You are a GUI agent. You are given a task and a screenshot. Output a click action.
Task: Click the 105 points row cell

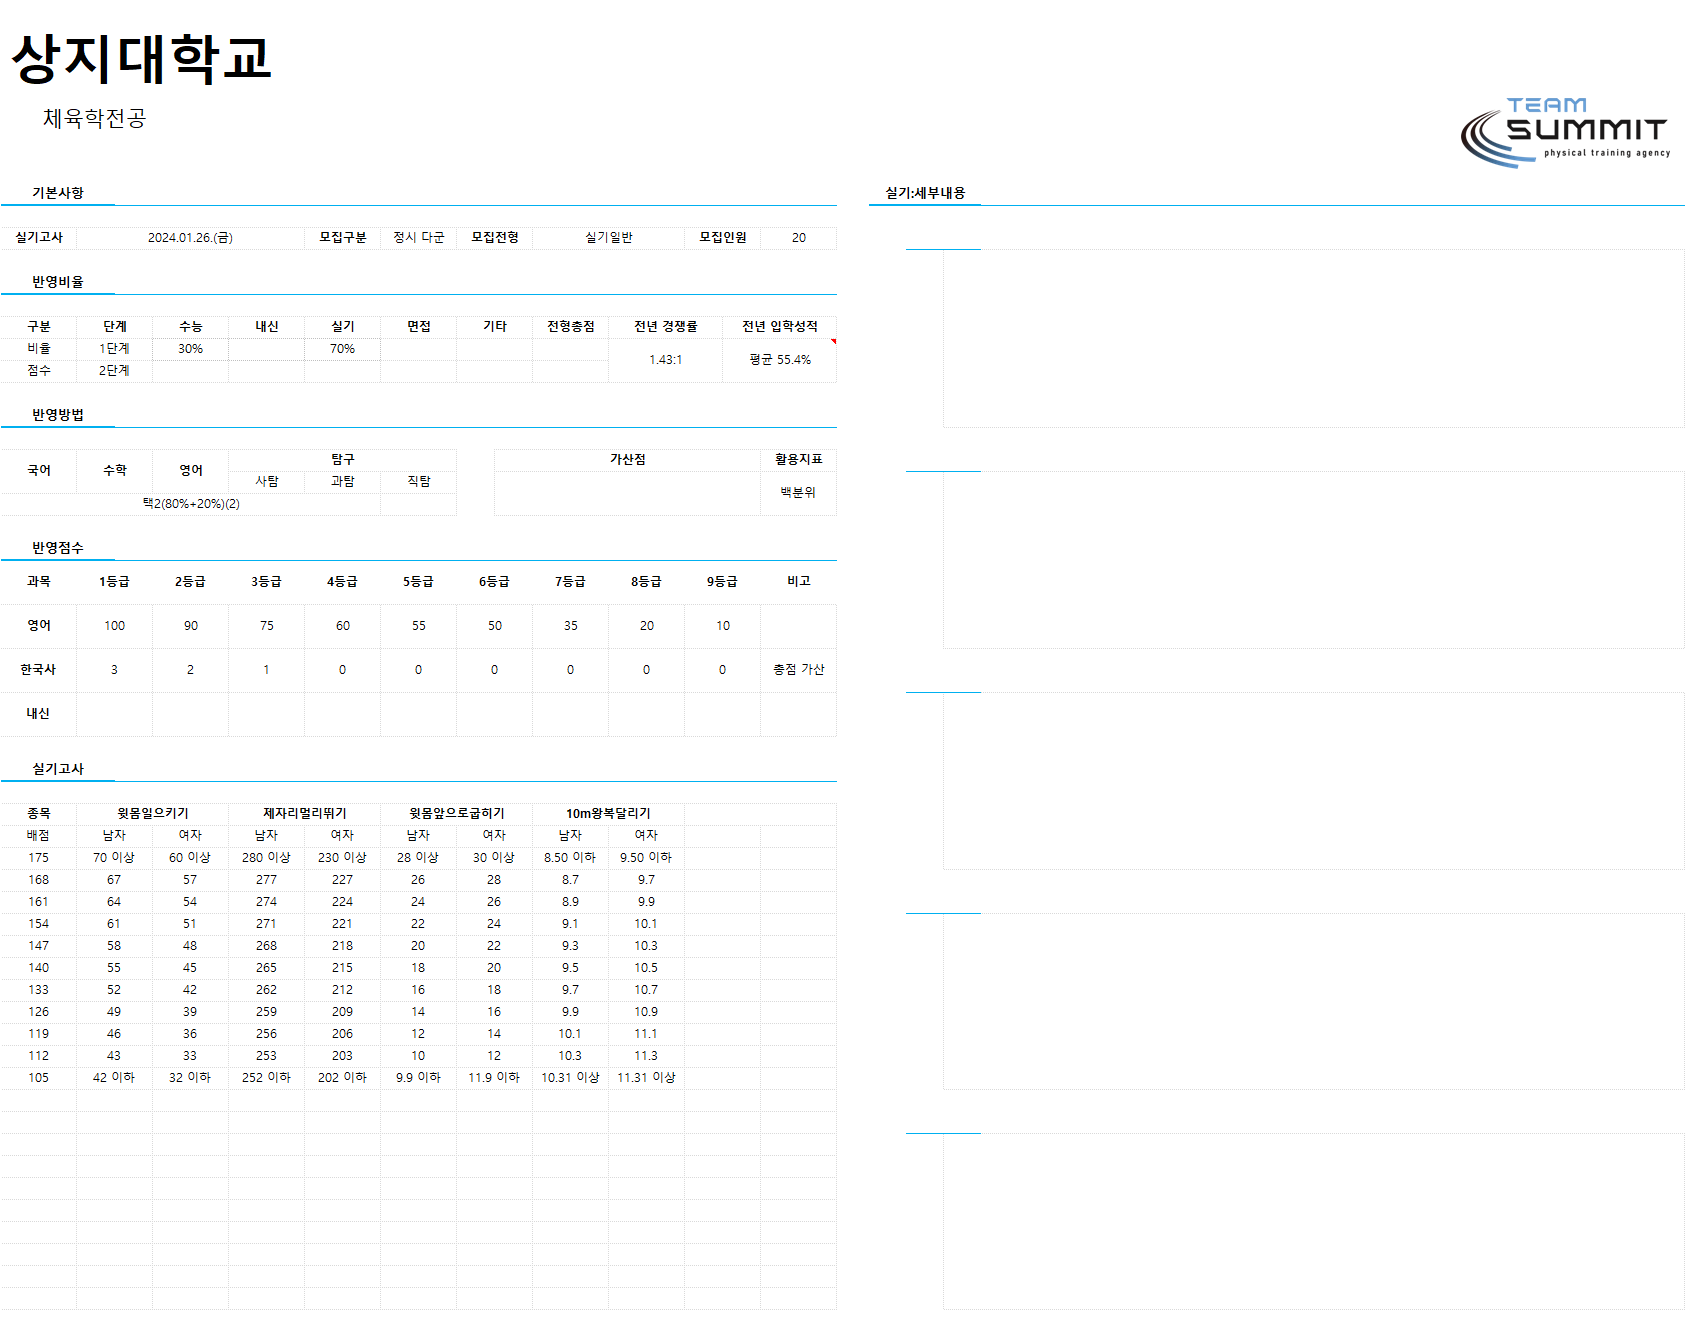click(39, 1078)
